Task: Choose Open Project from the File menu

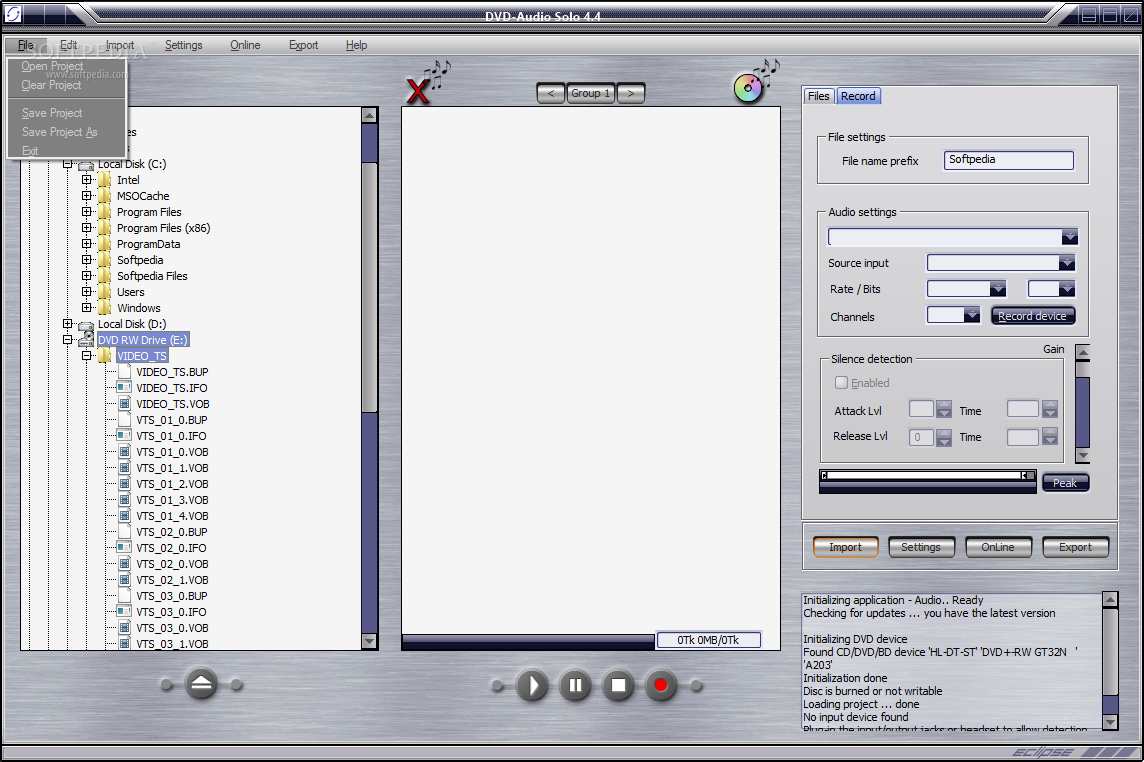Action: [52, 66]
